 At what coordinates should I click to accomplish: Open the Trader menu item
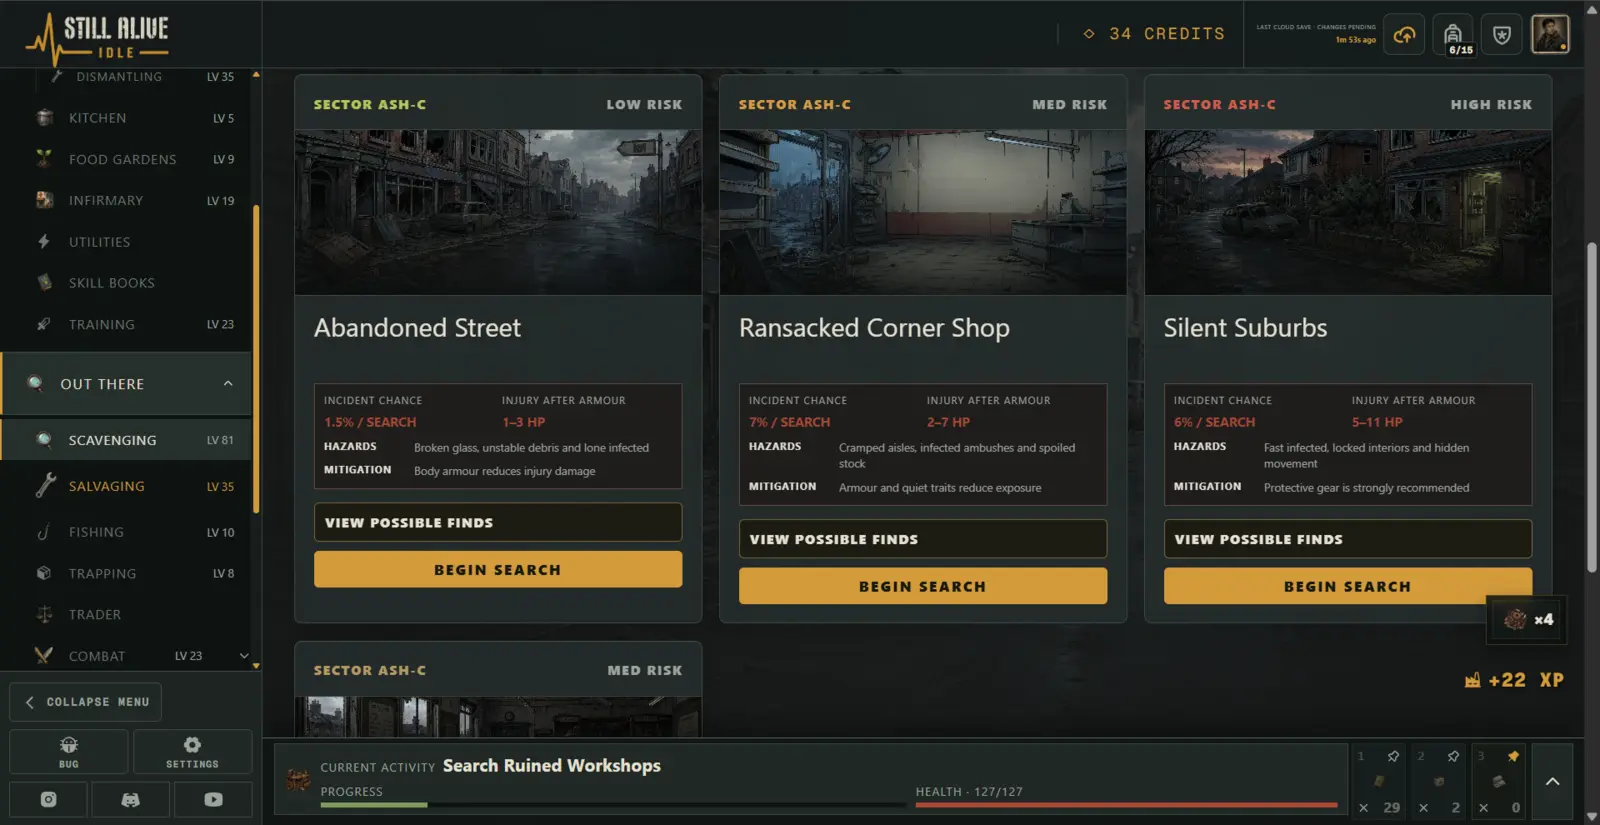coord(127,614)
